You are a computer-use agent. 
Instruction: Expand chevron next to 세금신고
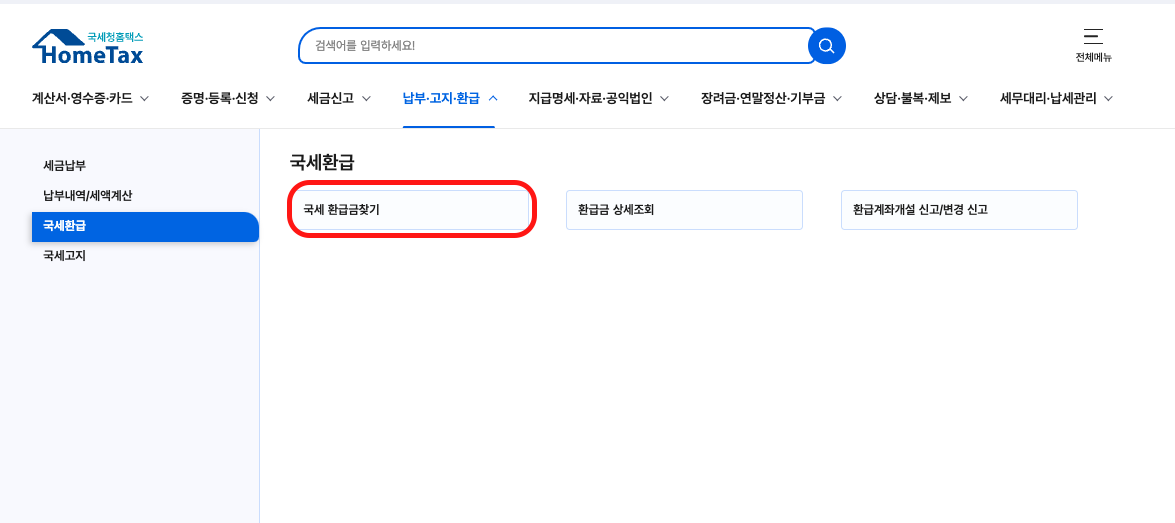pos(366,98)
